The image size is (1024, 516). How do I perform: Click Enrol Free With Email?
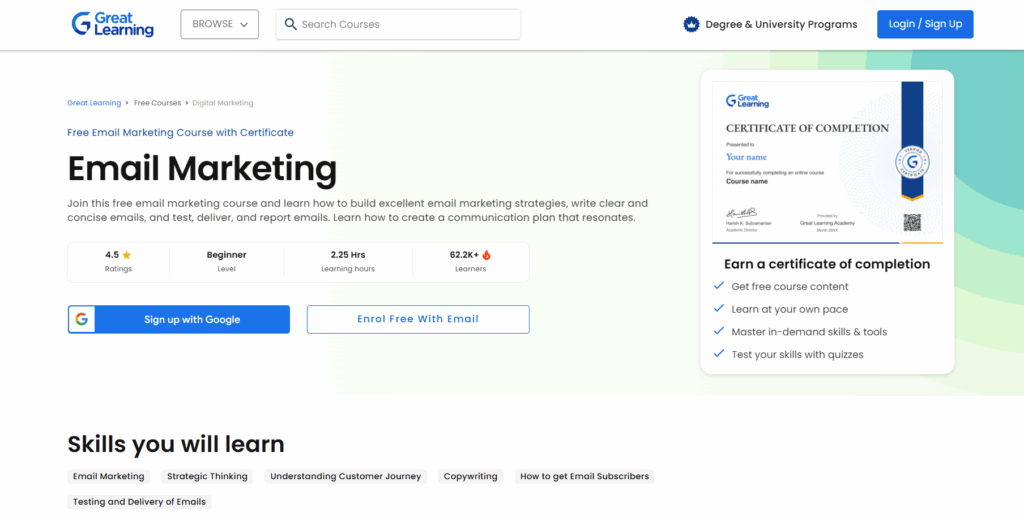[418, 319]
